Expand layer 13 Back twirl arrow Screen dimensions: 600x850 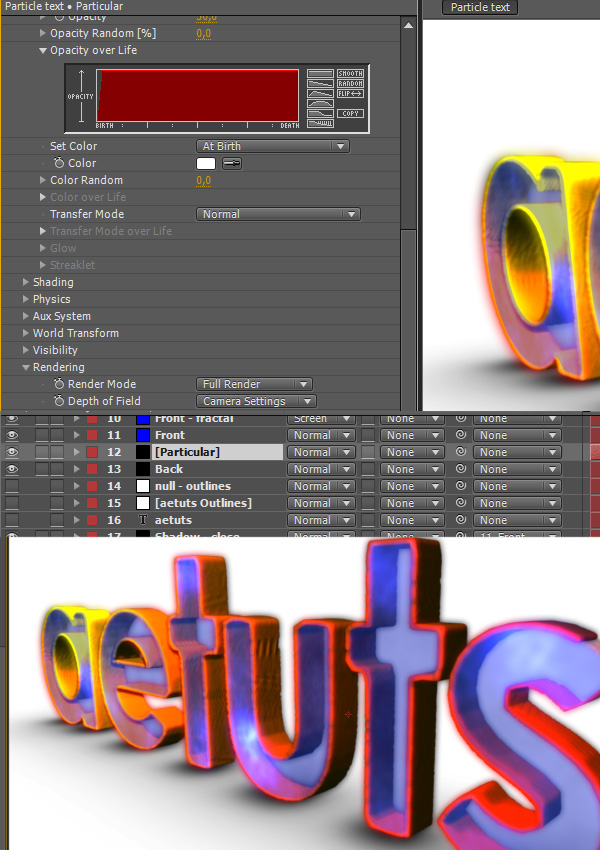click(76, 469)
